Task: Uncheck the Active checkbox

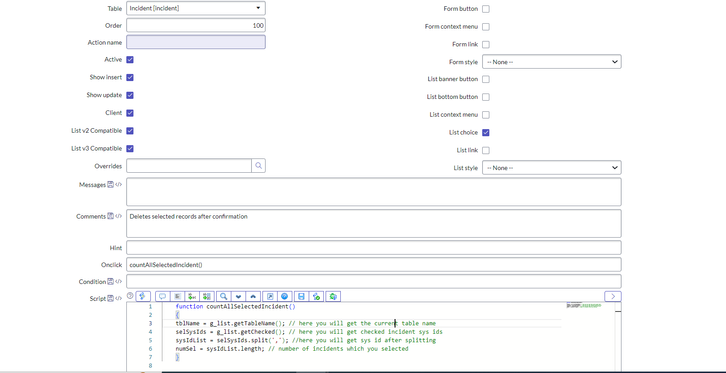Action: point(130,60)
